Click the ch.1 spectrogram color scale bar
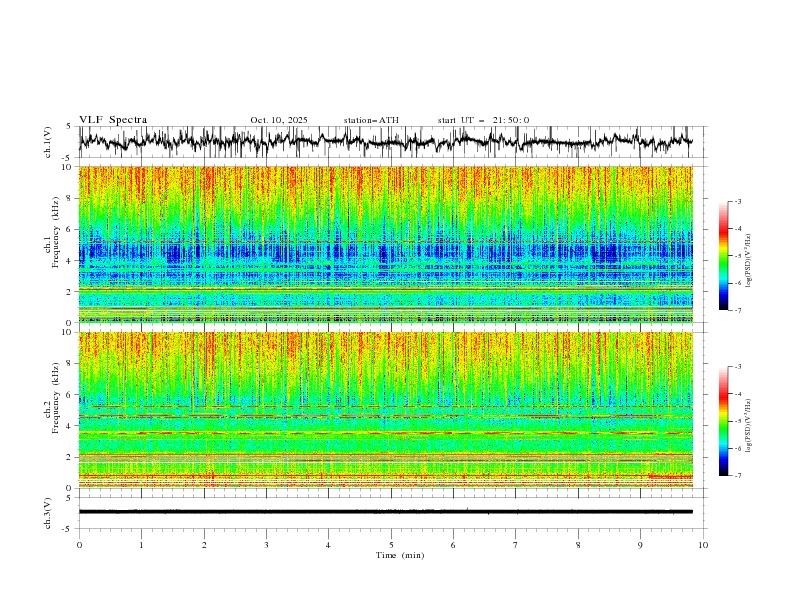792x612 pixels. [x=723, y=256]
